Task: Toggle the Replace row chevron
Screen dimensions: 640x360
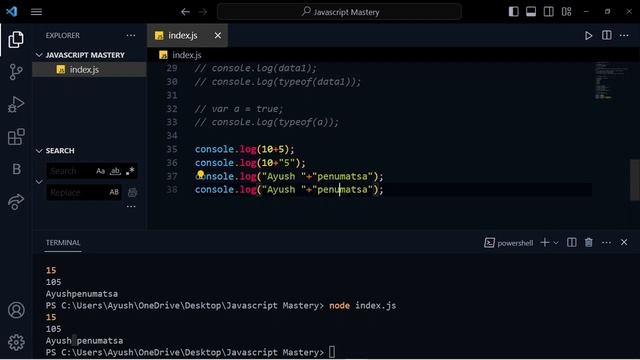Action: click(x=39, y=182)
